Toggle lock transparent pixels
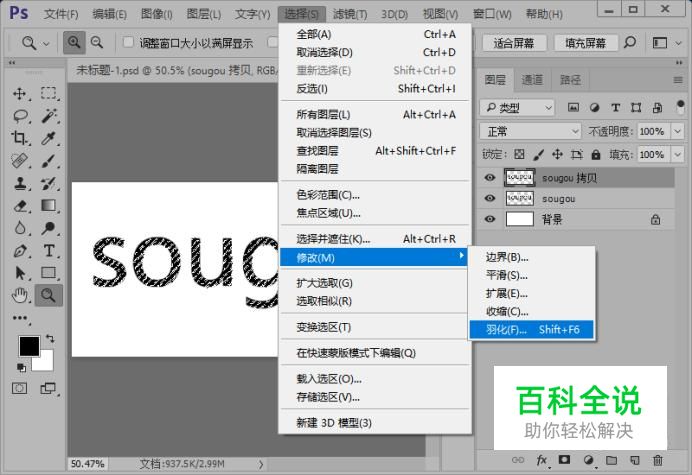692x475 pixels. [519, 154]
